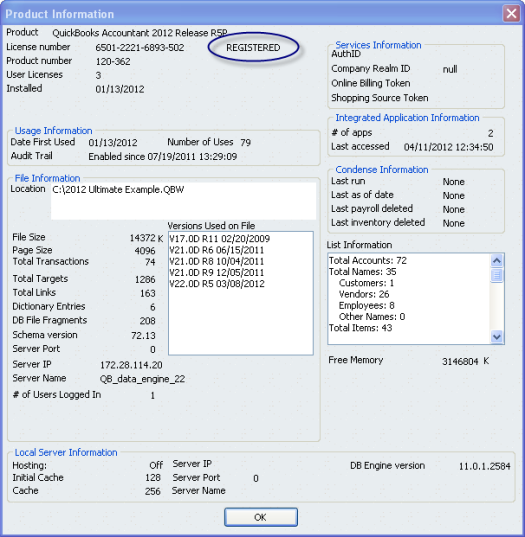The width and height of the screenshot is (525, 537).
Task: Select version V21.0D R8 10/04/2011
Action: tap(217, 261)
